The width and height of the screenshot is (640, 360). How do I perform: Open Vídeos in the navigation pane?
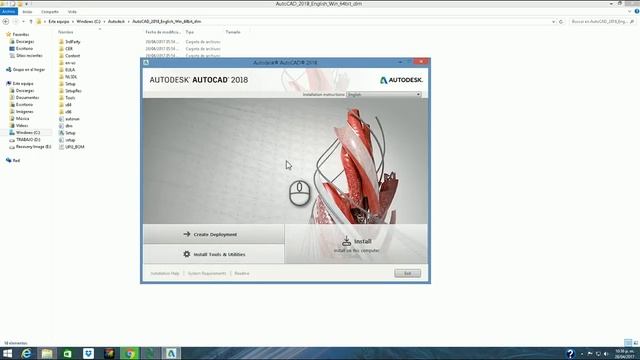coord(22,126)
